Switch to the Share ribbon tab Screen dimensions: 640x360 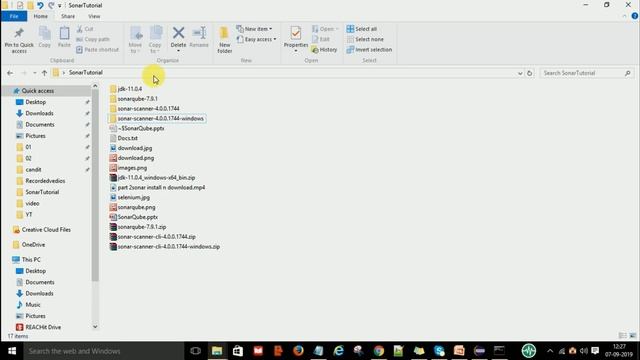click(x=68, y=16)
